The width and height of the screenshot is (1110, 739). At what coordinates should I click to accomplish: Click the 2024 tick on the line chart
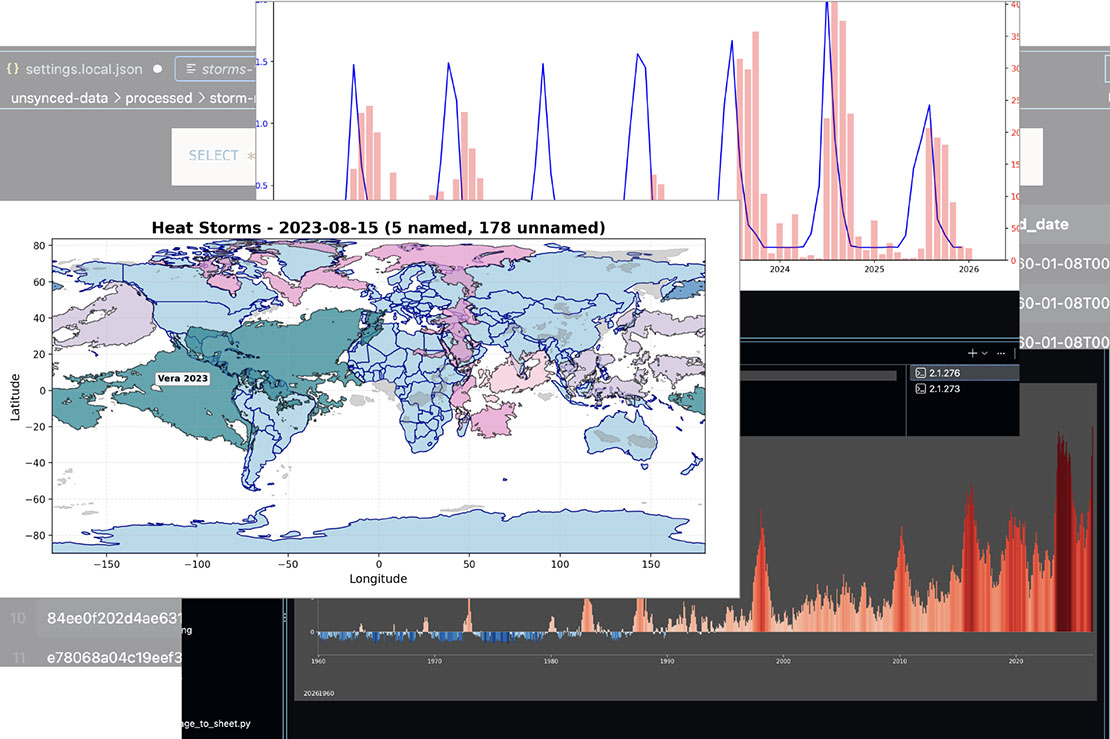pos(779,269)
